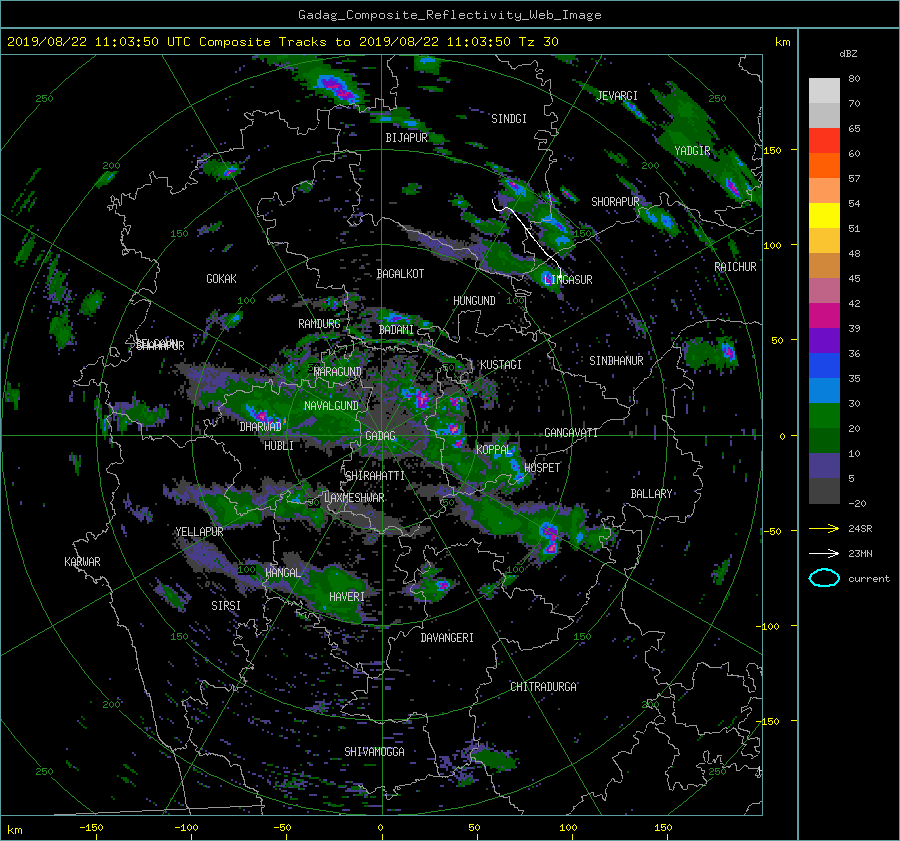Click the RAICHUR city label
Screen dimensions: 900x841
tap(735, 267)
